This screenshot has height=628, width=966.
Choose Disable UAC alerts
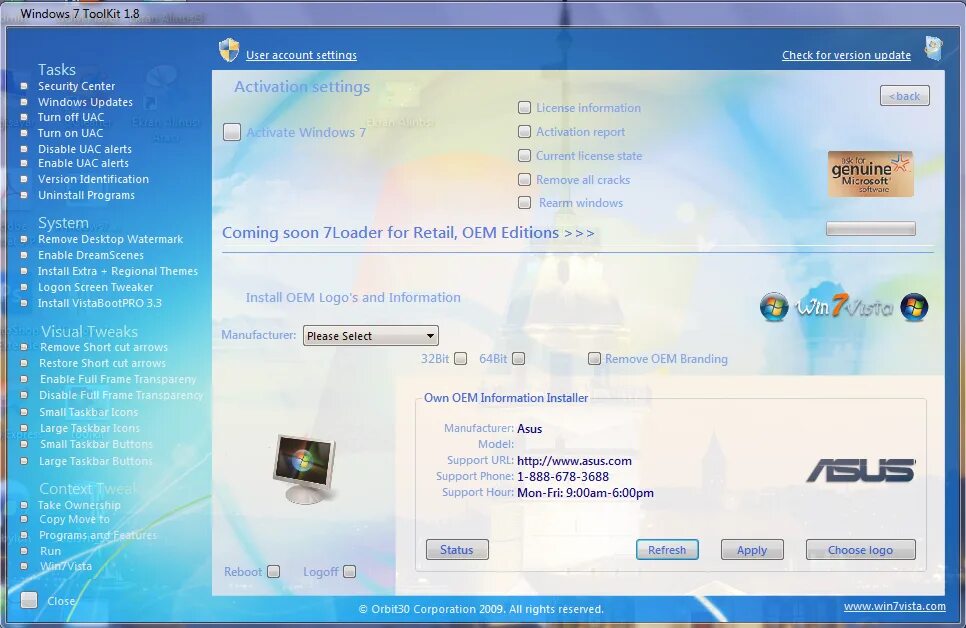coord(84,149)
